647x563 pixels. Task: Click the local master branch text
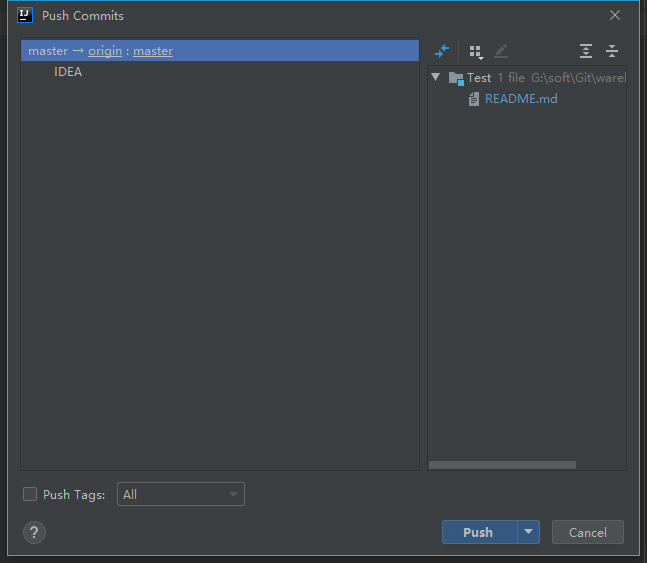coord(48,51)
